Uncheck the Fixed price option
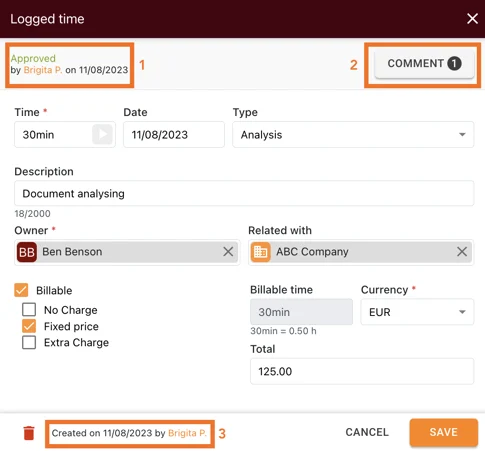The width and height of the screenshot is (485, 451). pos(29,326)
